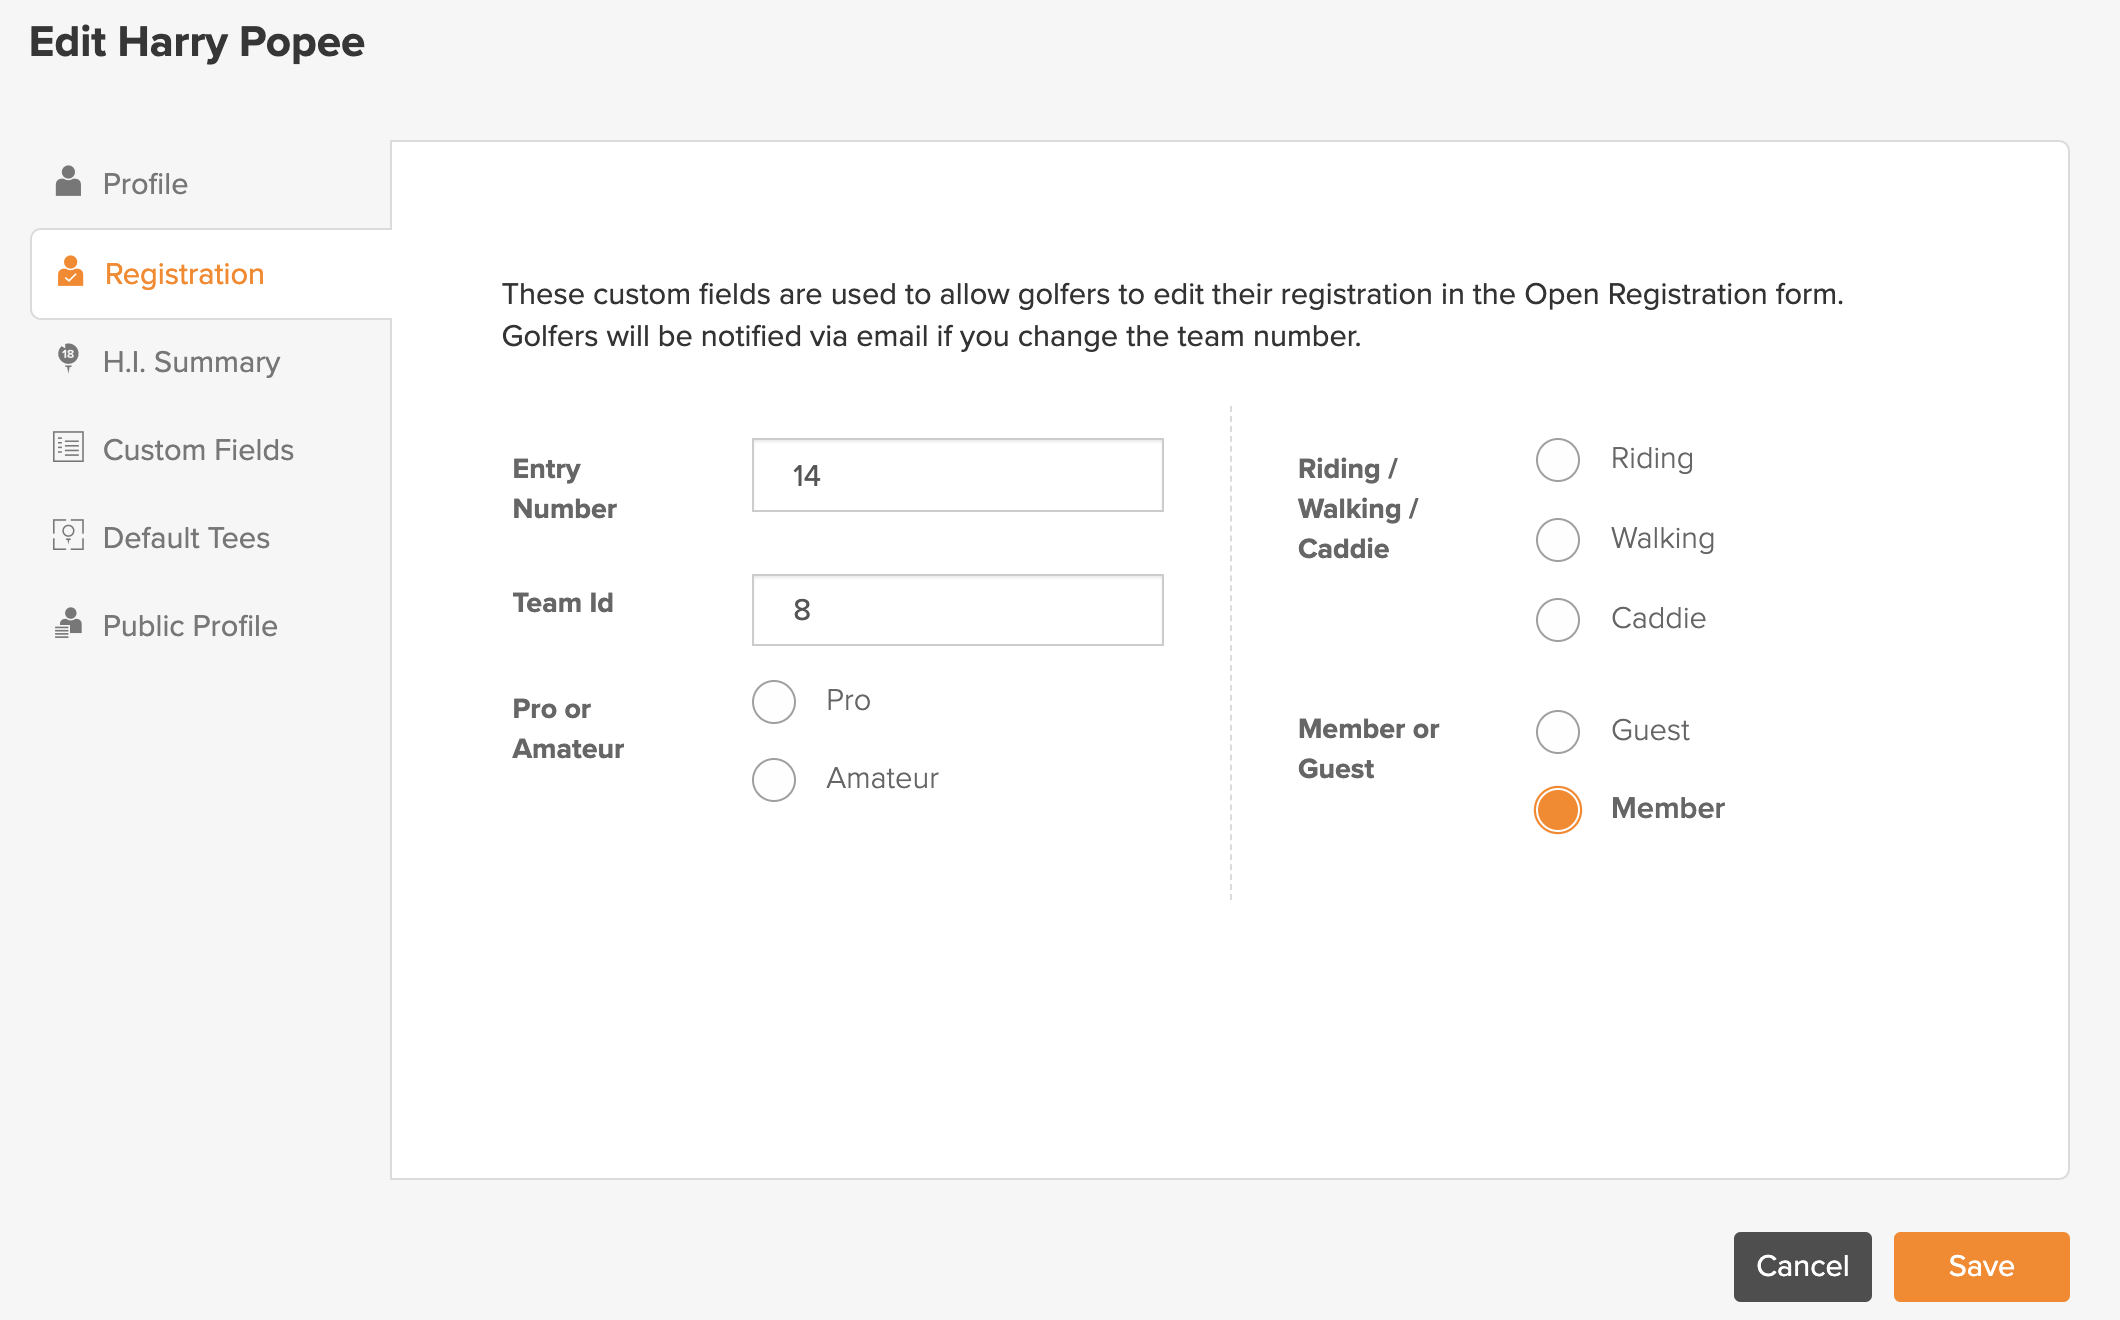This screenshot has height=1320, width=2120.
Task: Select the Guest radio button
Action: point(1557,732)
